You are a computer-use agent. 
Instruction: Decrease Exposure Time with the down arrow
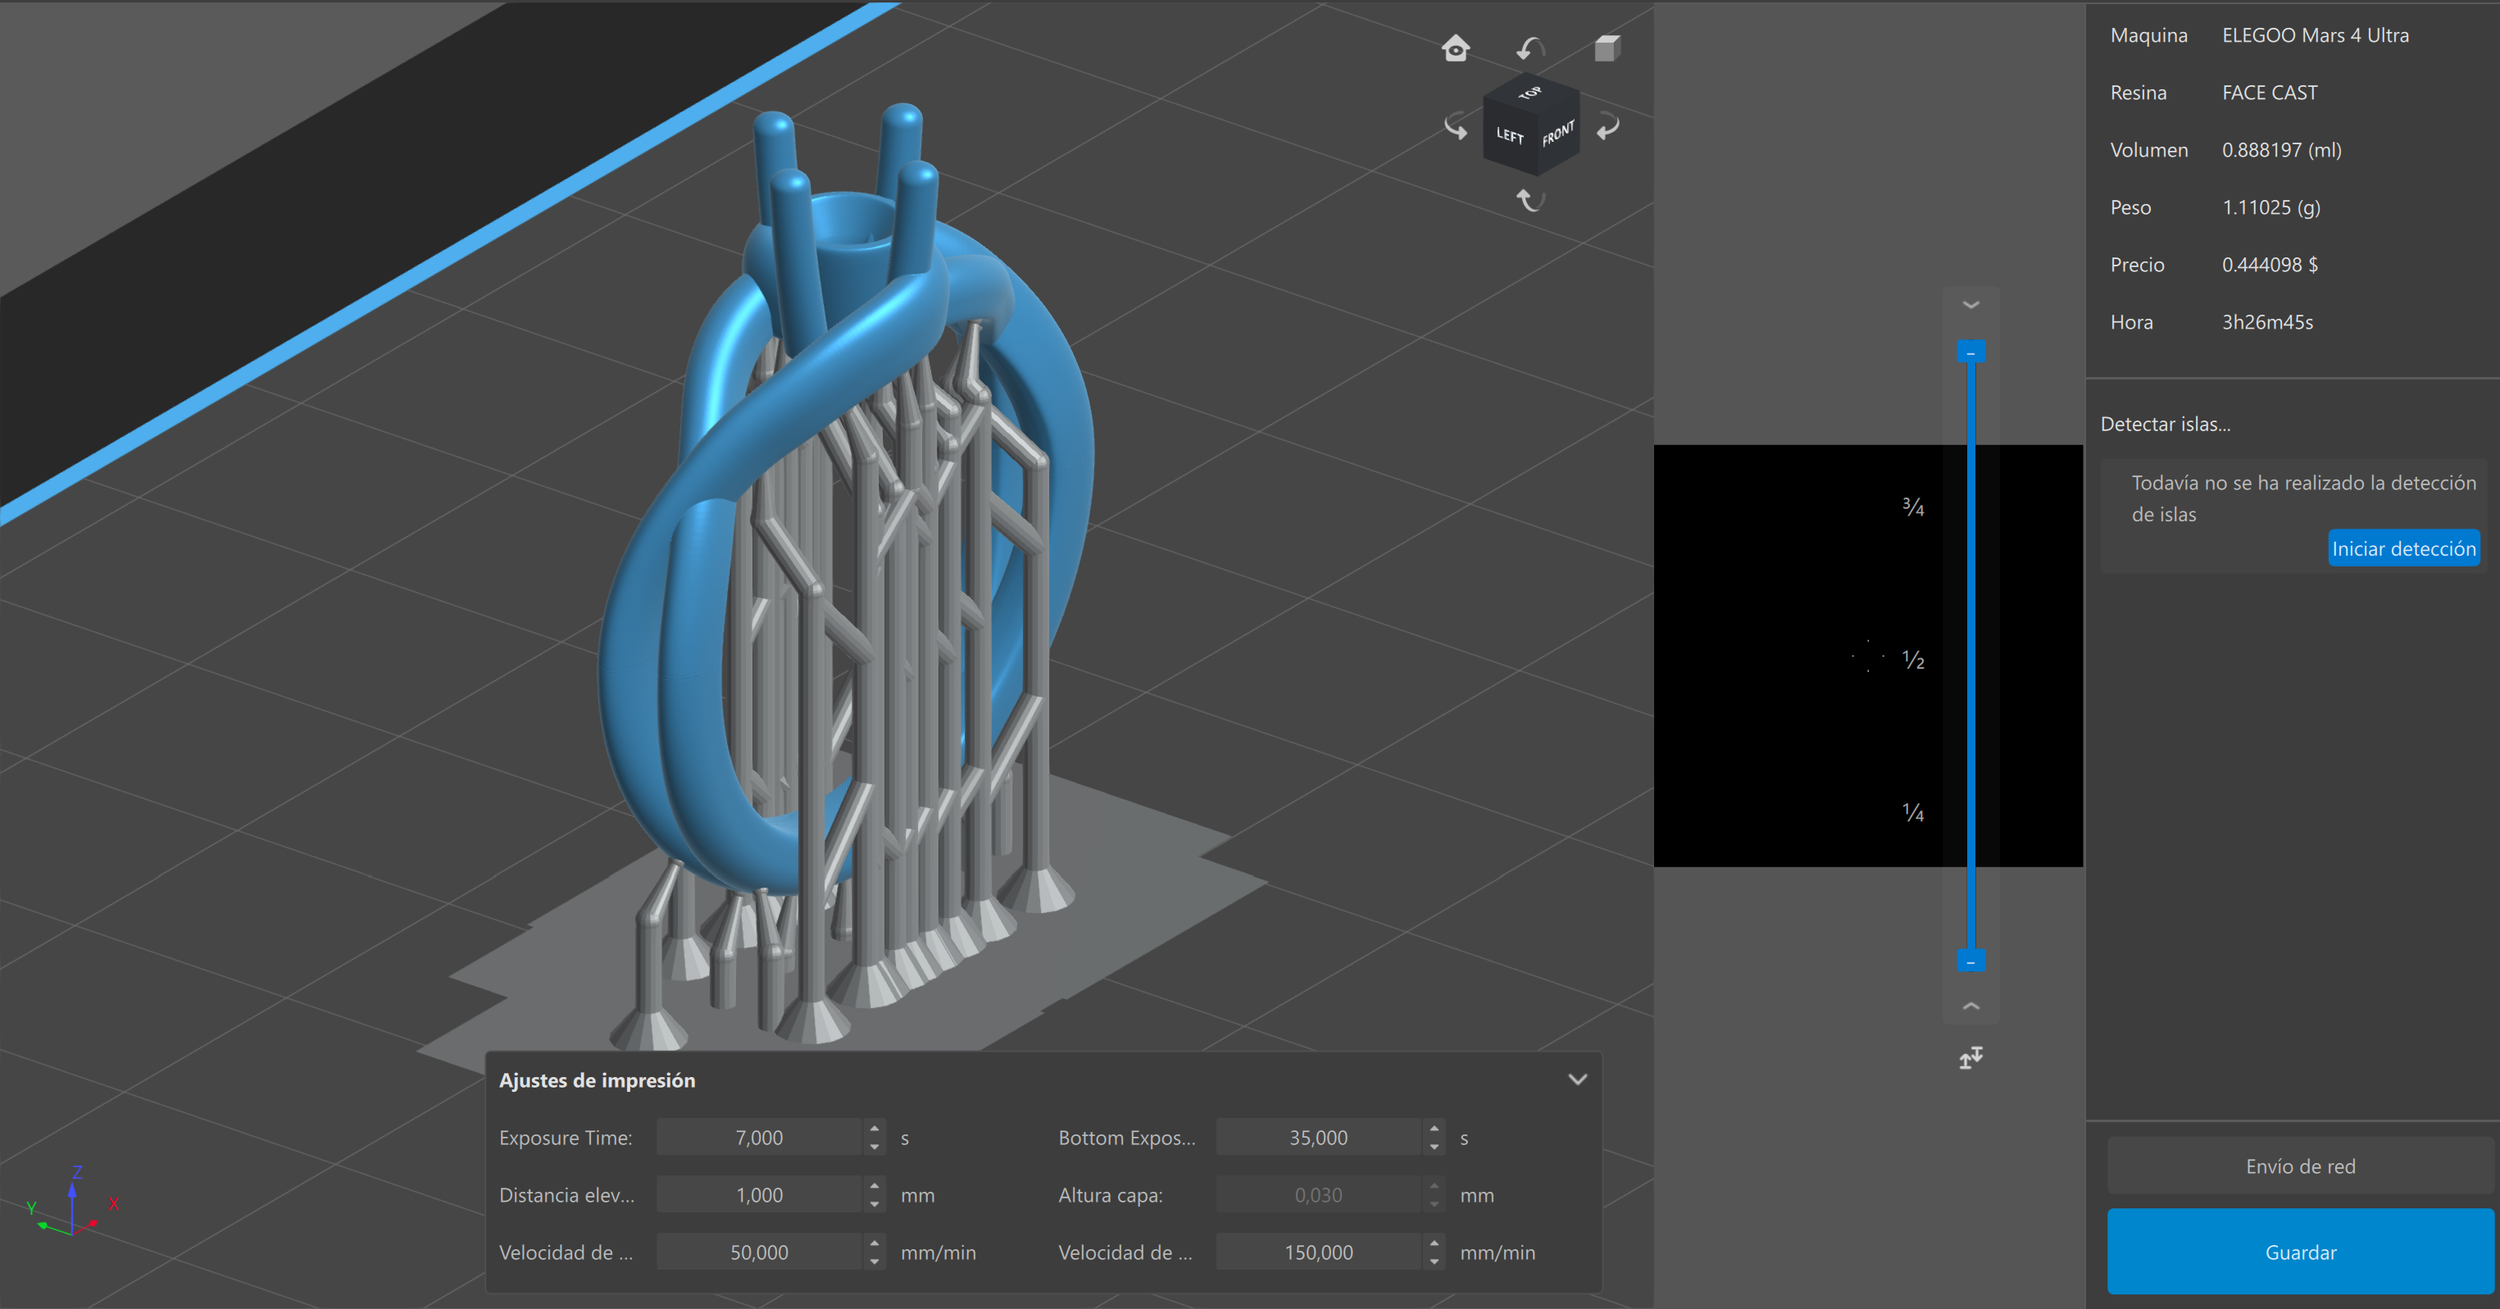(x=875, y=1147)
